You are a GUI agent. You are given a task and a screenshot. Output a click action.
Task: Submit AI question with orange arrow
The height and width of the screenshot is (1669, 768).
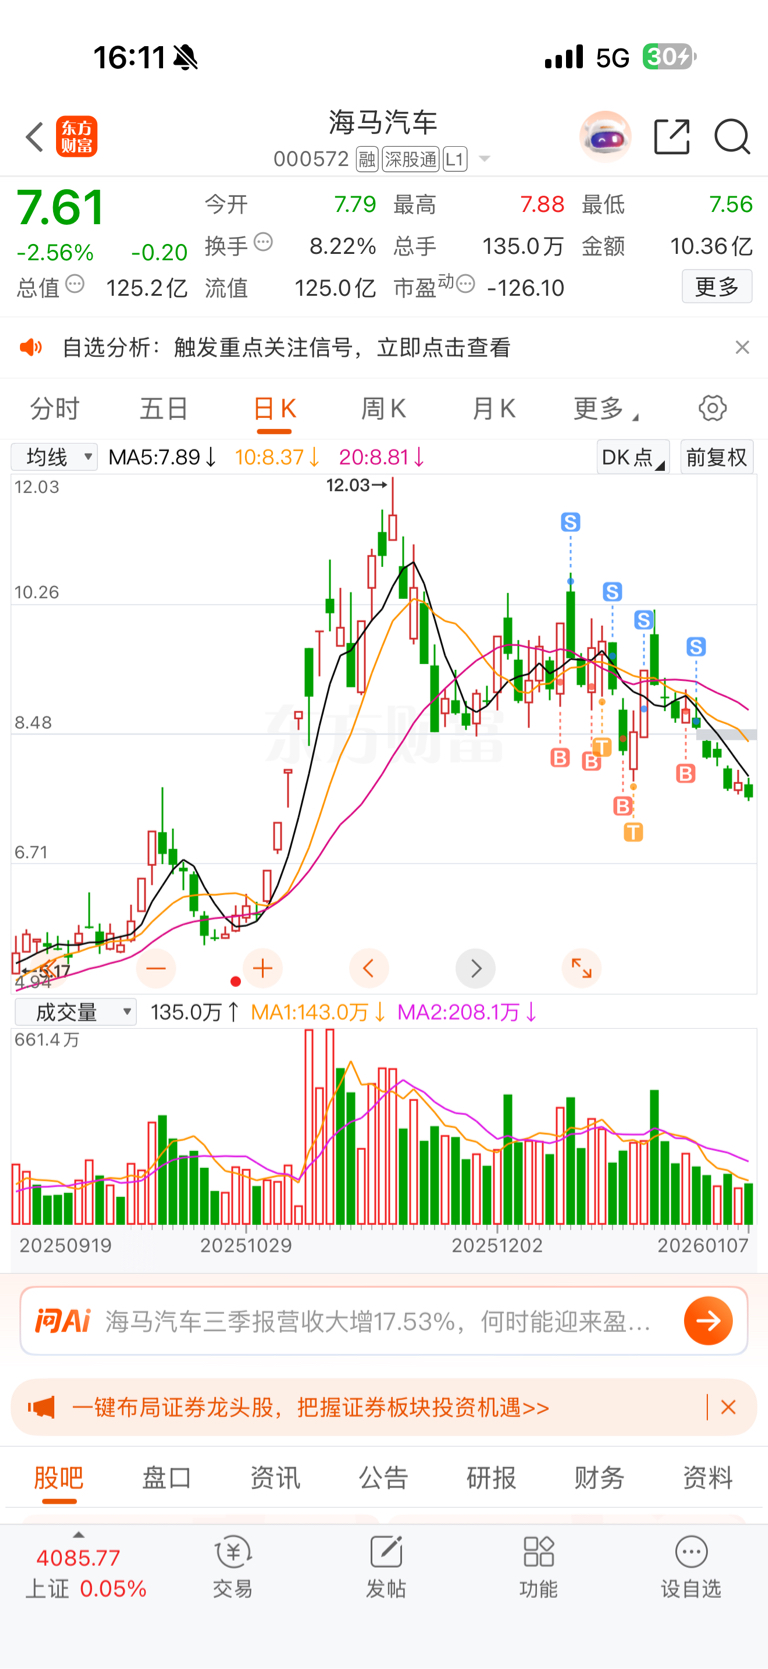[708, 1321]
